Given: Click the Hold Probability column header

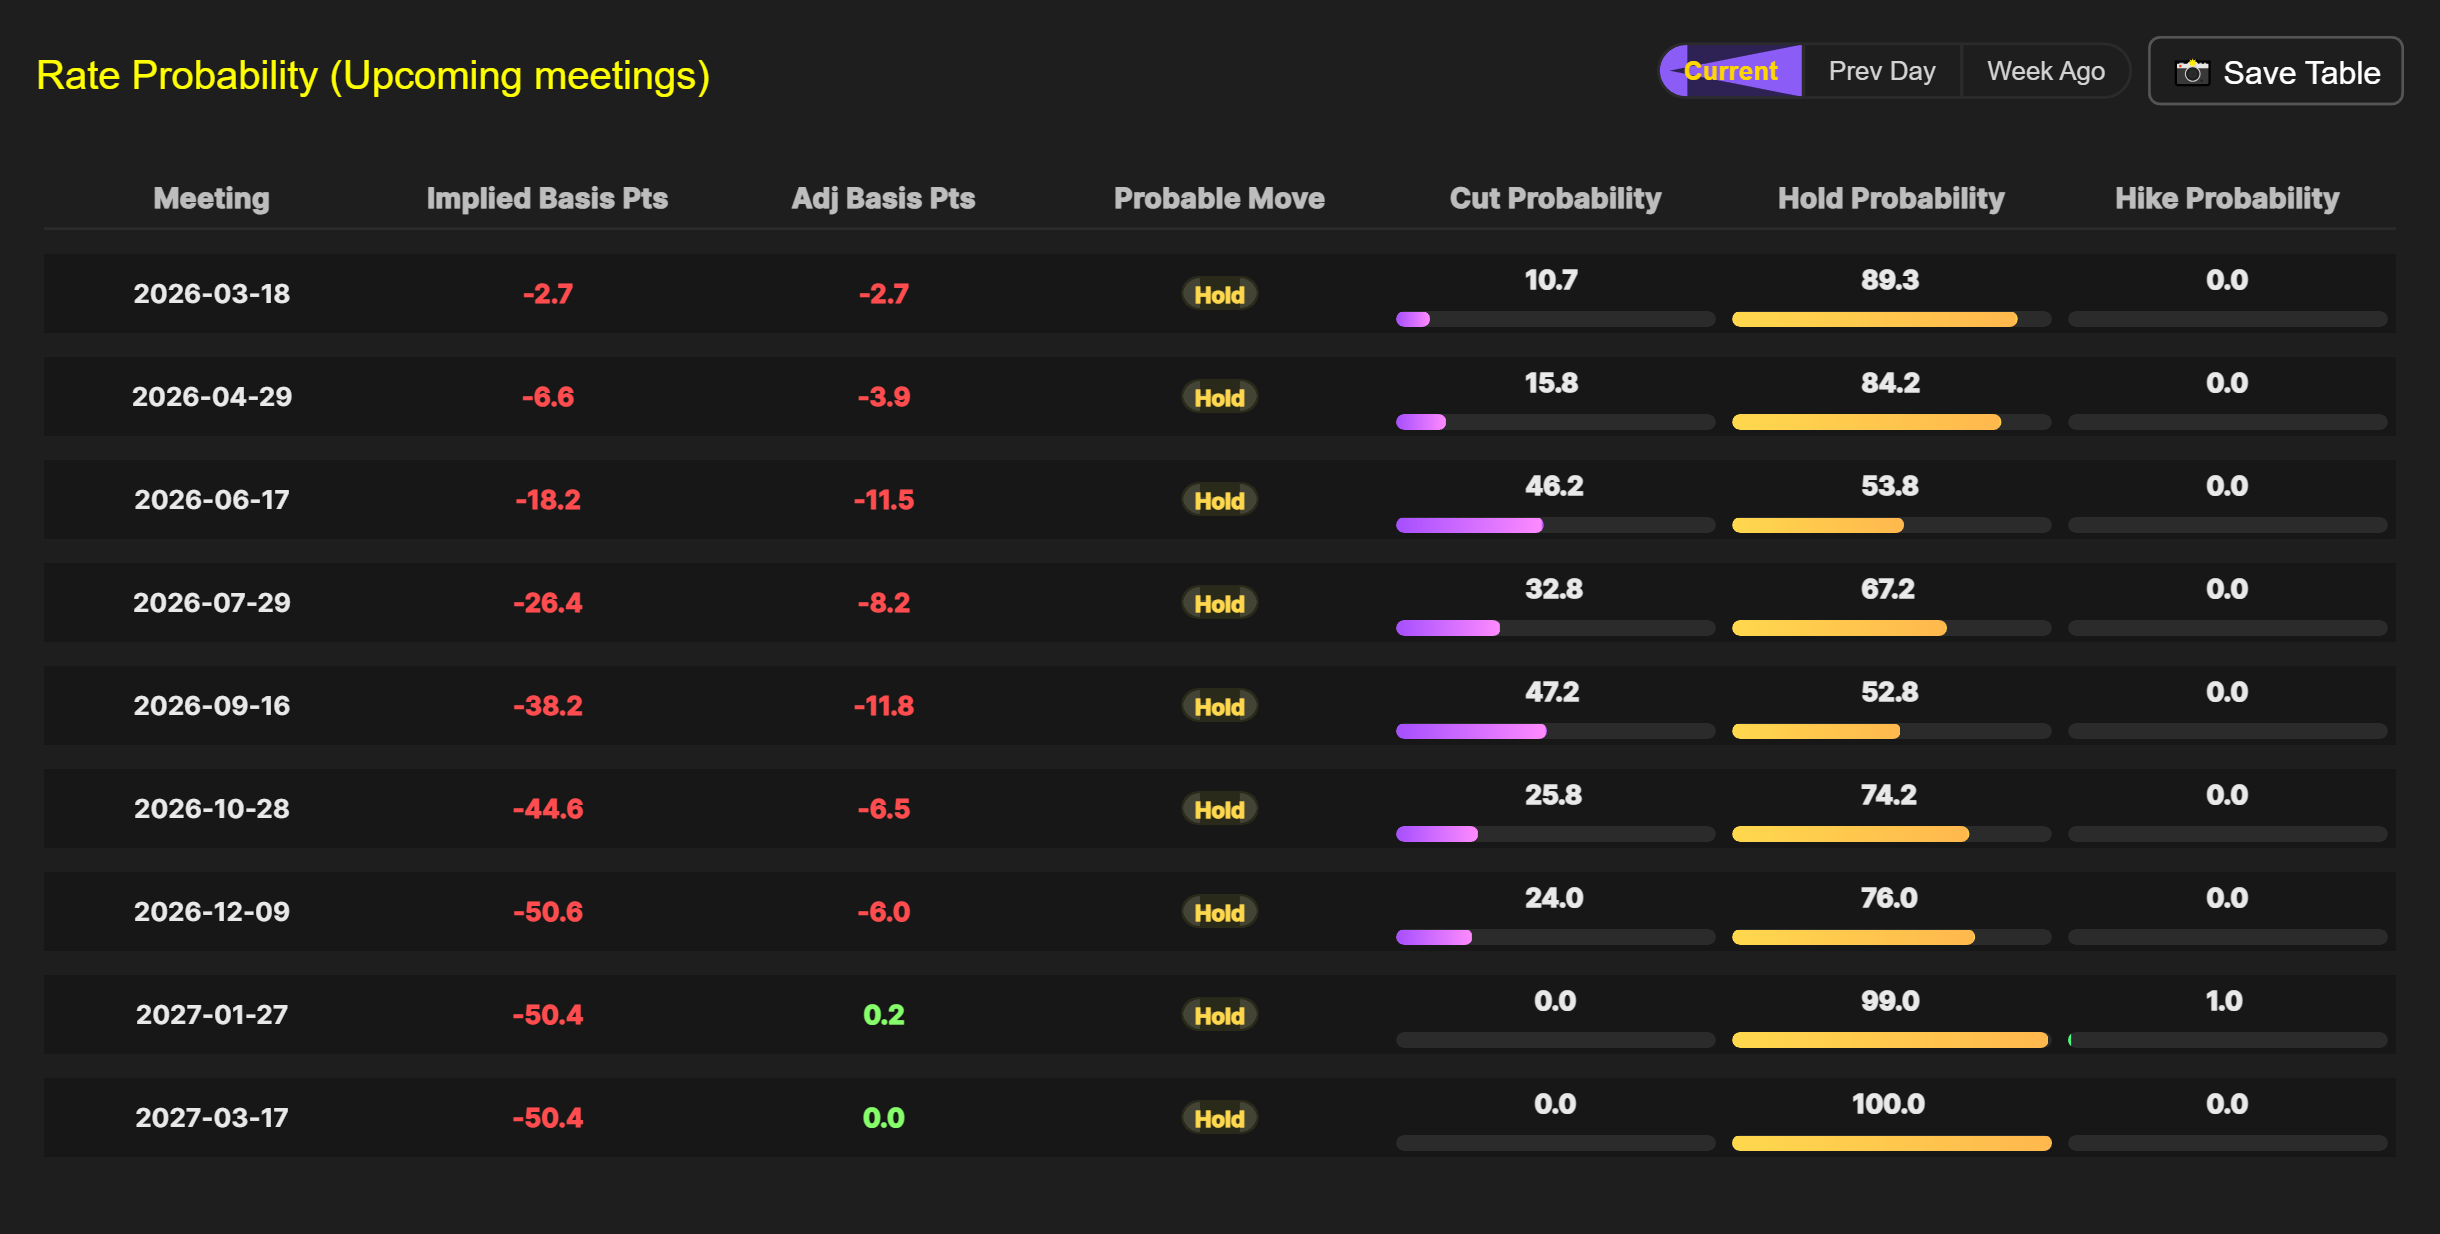Looking at the screenshot, I should pyautogui.click(x=1891, y=198).
